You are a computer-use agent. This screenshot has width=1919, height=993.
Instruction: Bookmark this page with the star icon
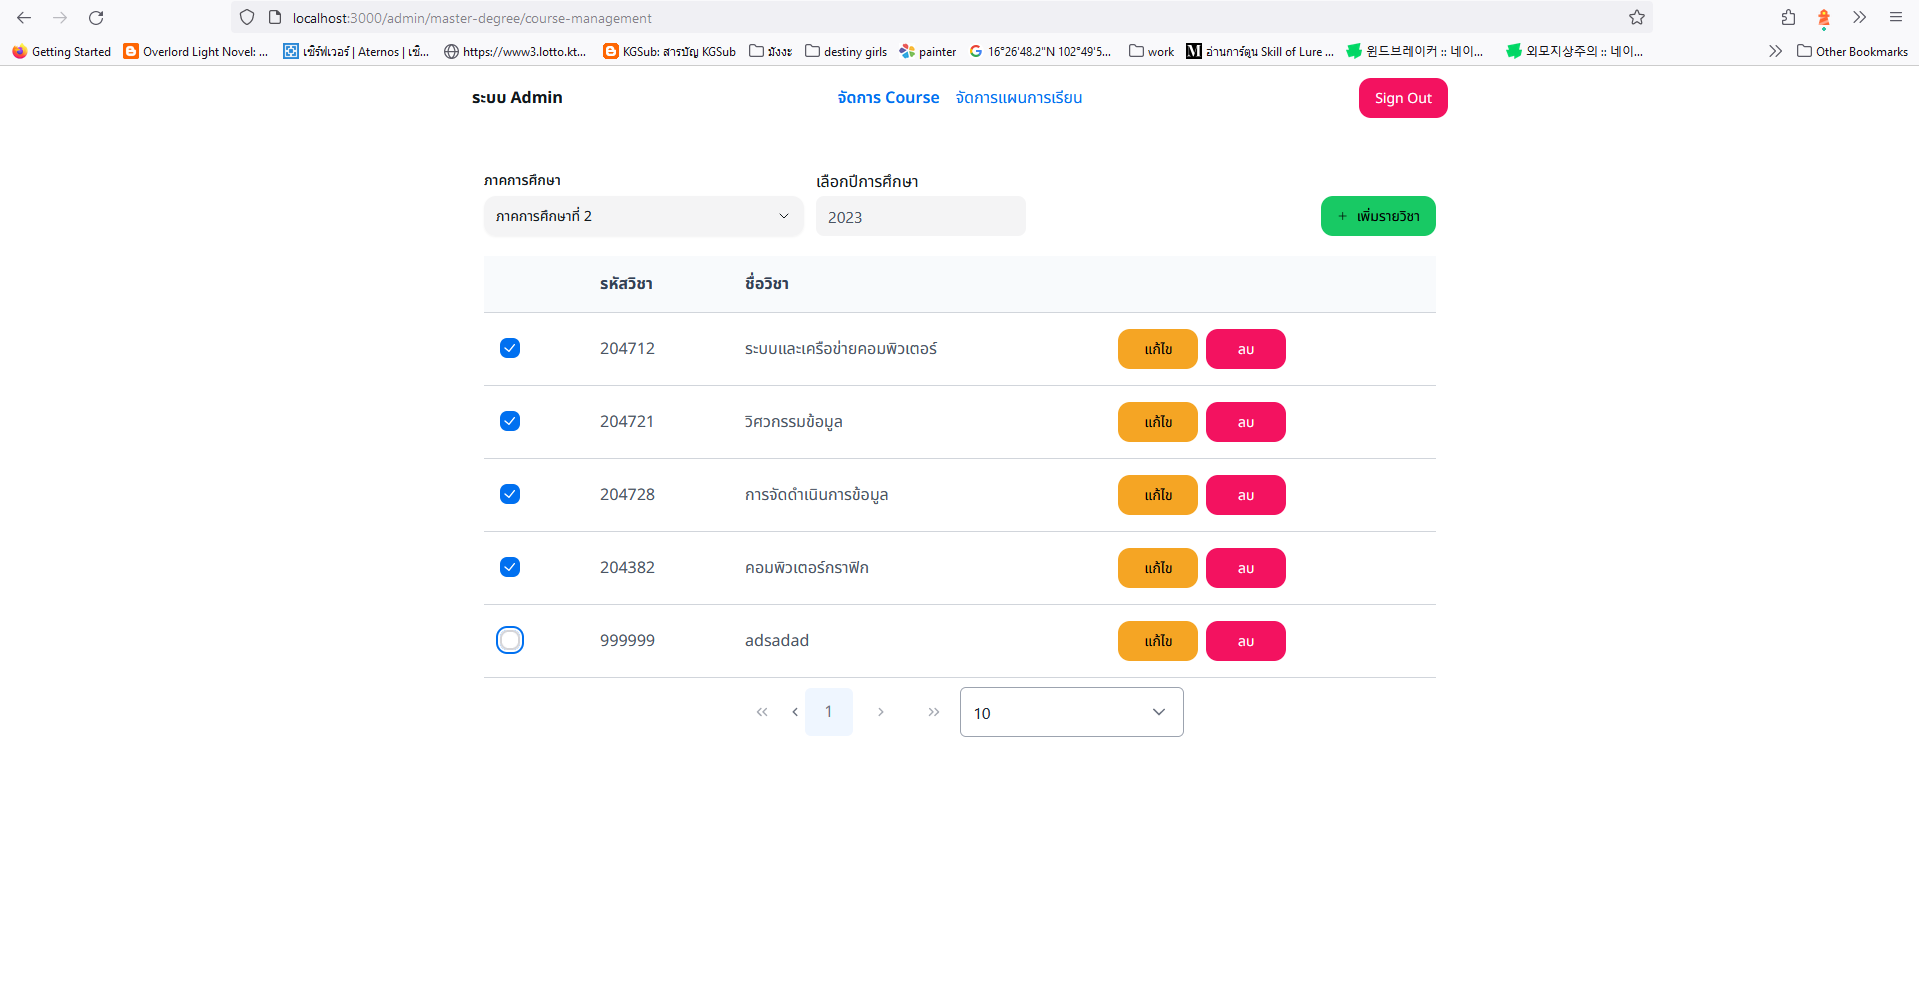(x=1637, y=17)
